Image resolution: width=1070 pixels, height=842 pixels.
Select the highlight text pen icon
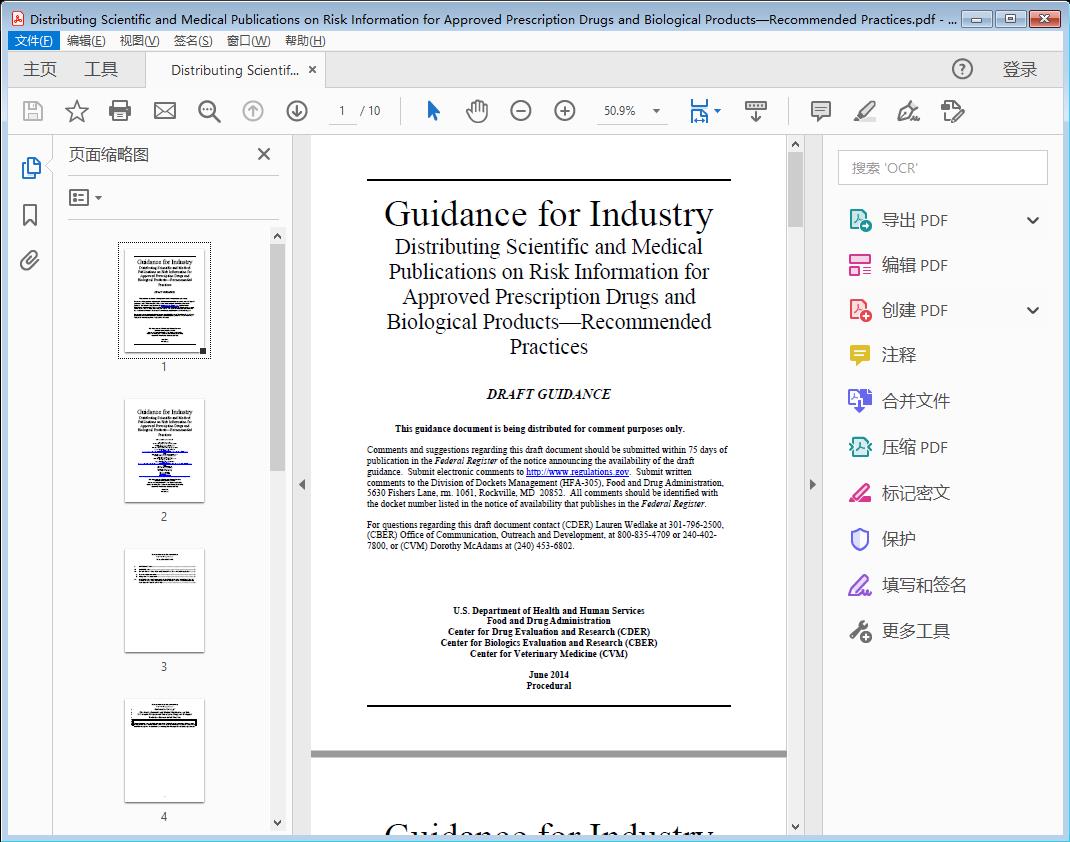coord(865,111)
